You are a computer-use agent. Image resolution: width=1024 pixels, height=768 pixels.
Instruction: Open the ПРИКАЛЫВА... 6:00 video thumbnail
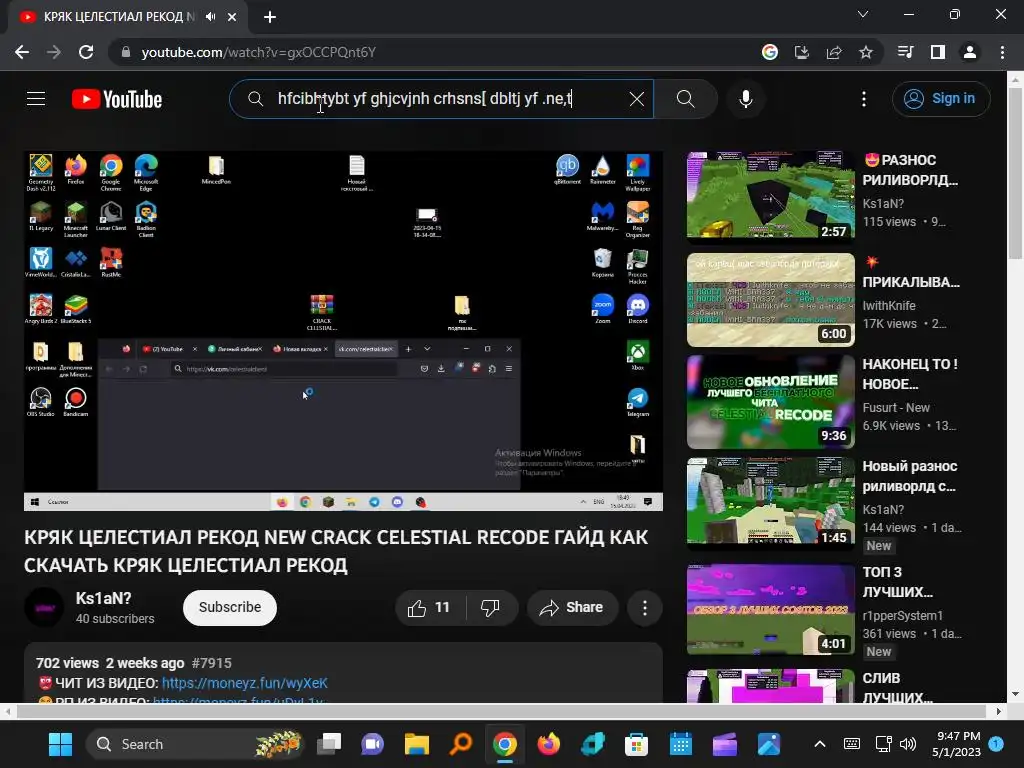coord(771,300)
